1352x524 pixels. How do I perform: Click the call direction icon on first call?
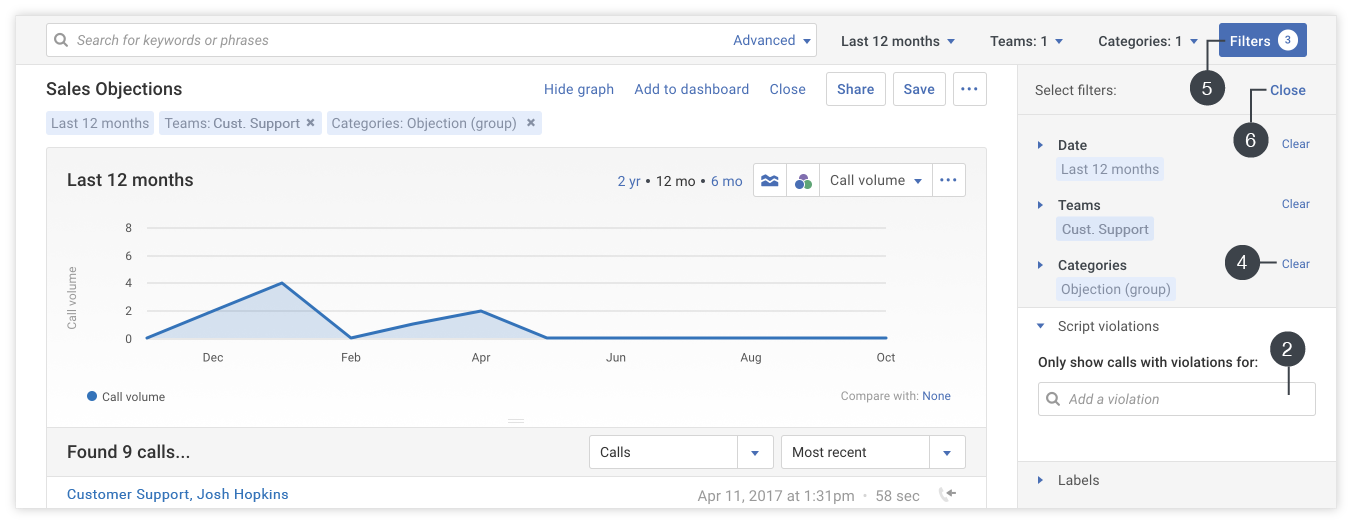[948, 494]
